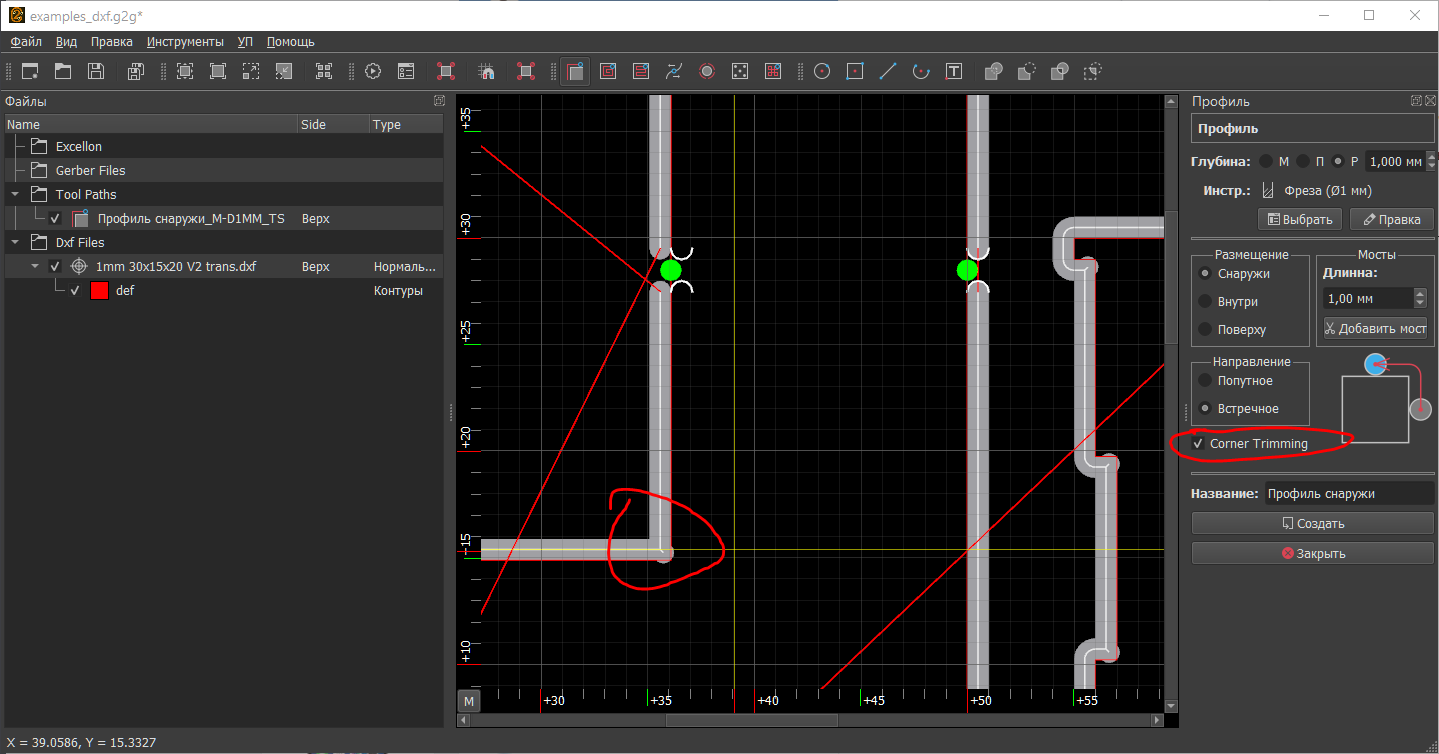Select the Profile toolpath tool
This screenshot has height=754, width=1439.
pos(575,71)
